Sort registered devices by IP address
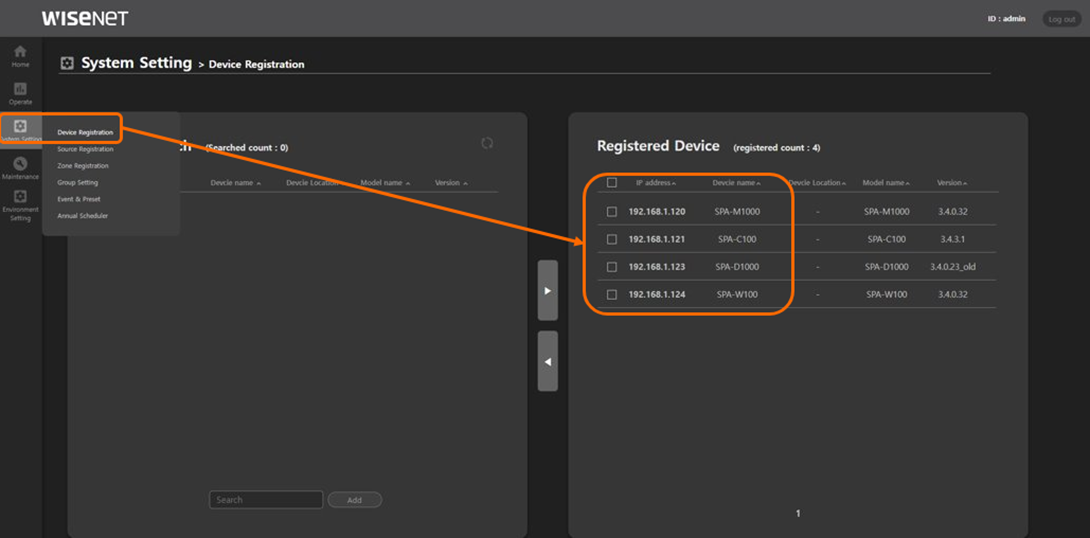This screenshot has height=538, width=1090. [656, 183]
